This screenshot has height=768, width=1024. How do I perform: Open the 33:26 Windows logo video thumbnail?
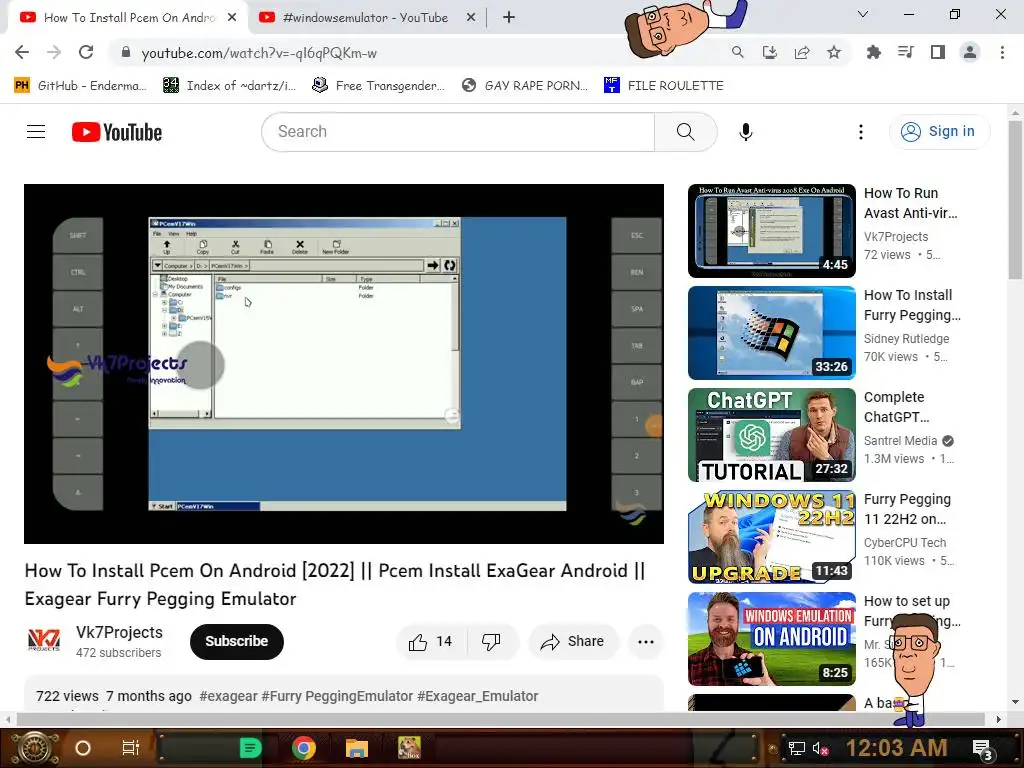[771, 333]
